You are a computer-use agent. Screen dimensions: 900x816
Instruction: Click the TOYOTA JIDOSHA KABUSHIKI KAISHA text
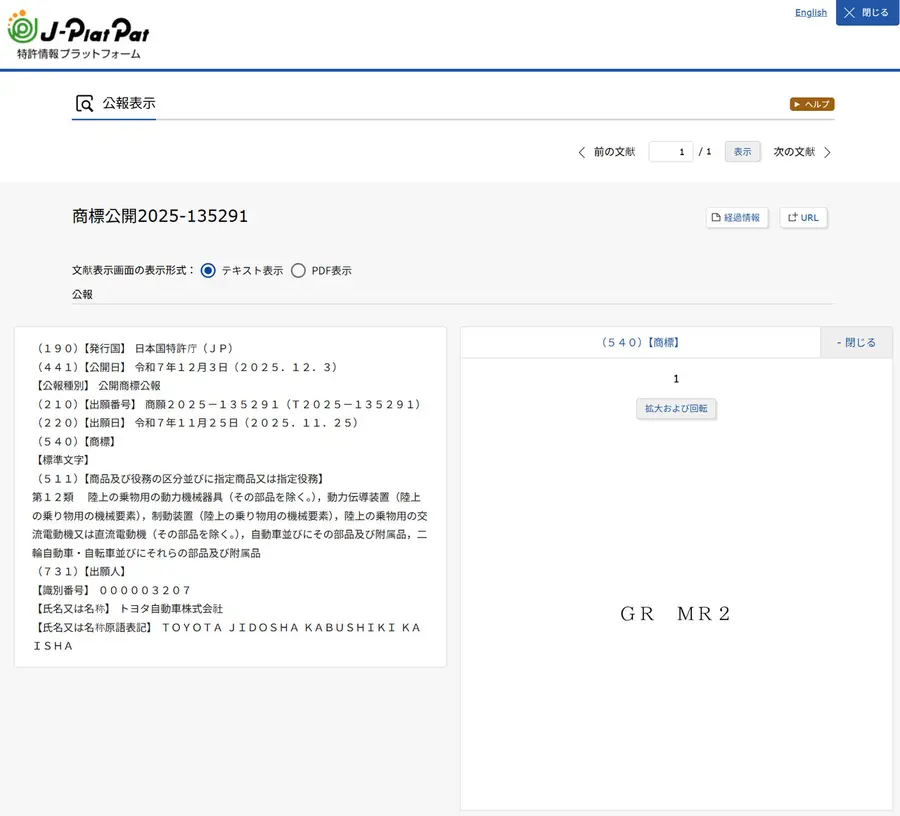[x=227, y=636]
